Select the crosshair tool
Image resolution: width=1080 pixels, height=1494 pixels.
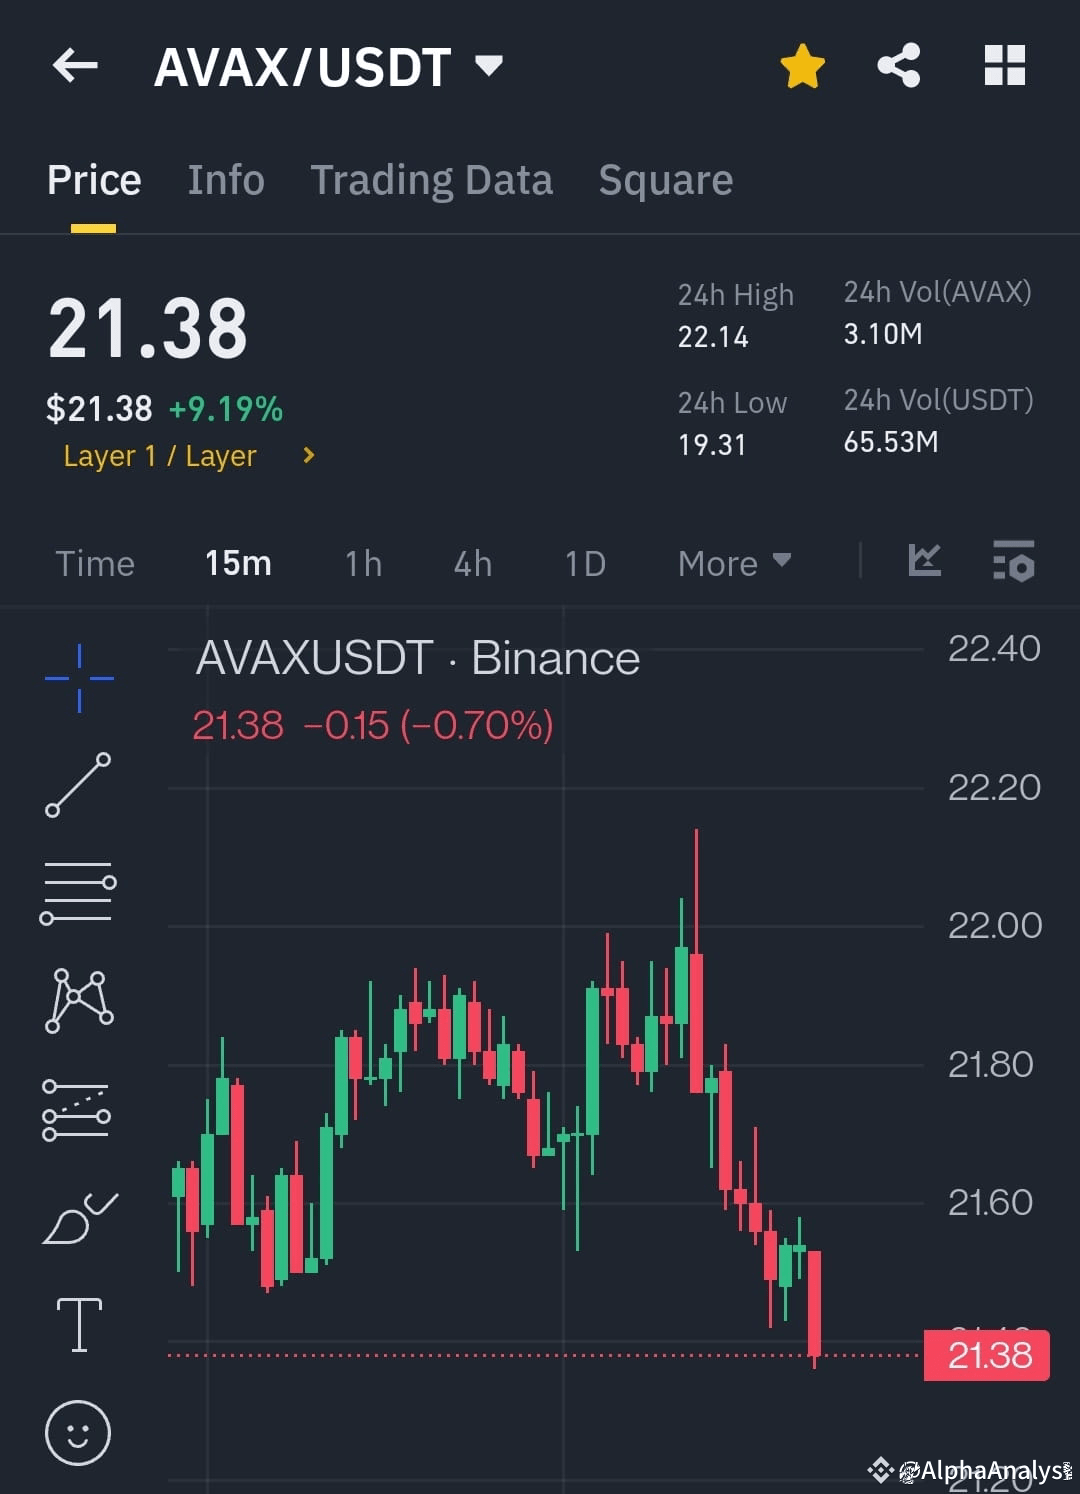point(77,677)
